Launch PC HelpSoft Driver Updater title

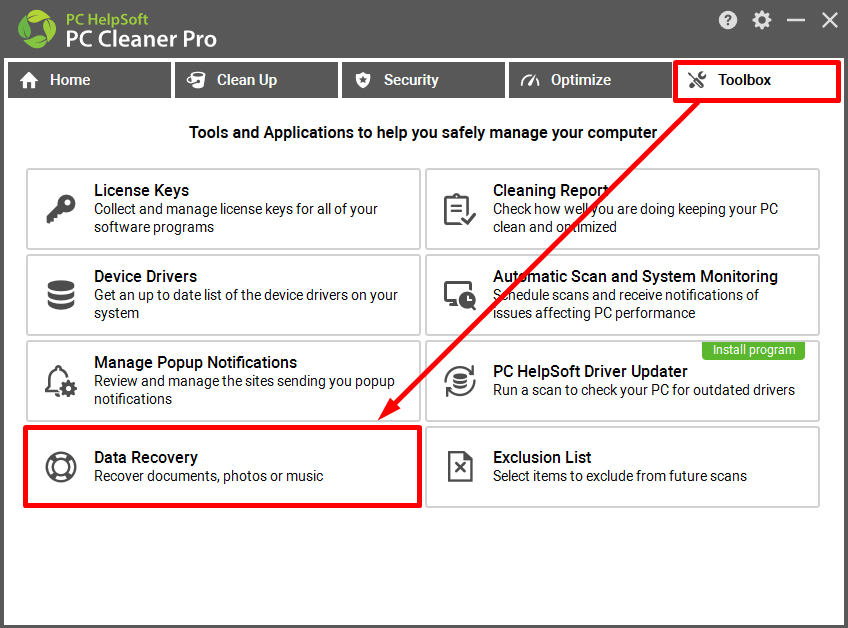[x=590, y=372]
